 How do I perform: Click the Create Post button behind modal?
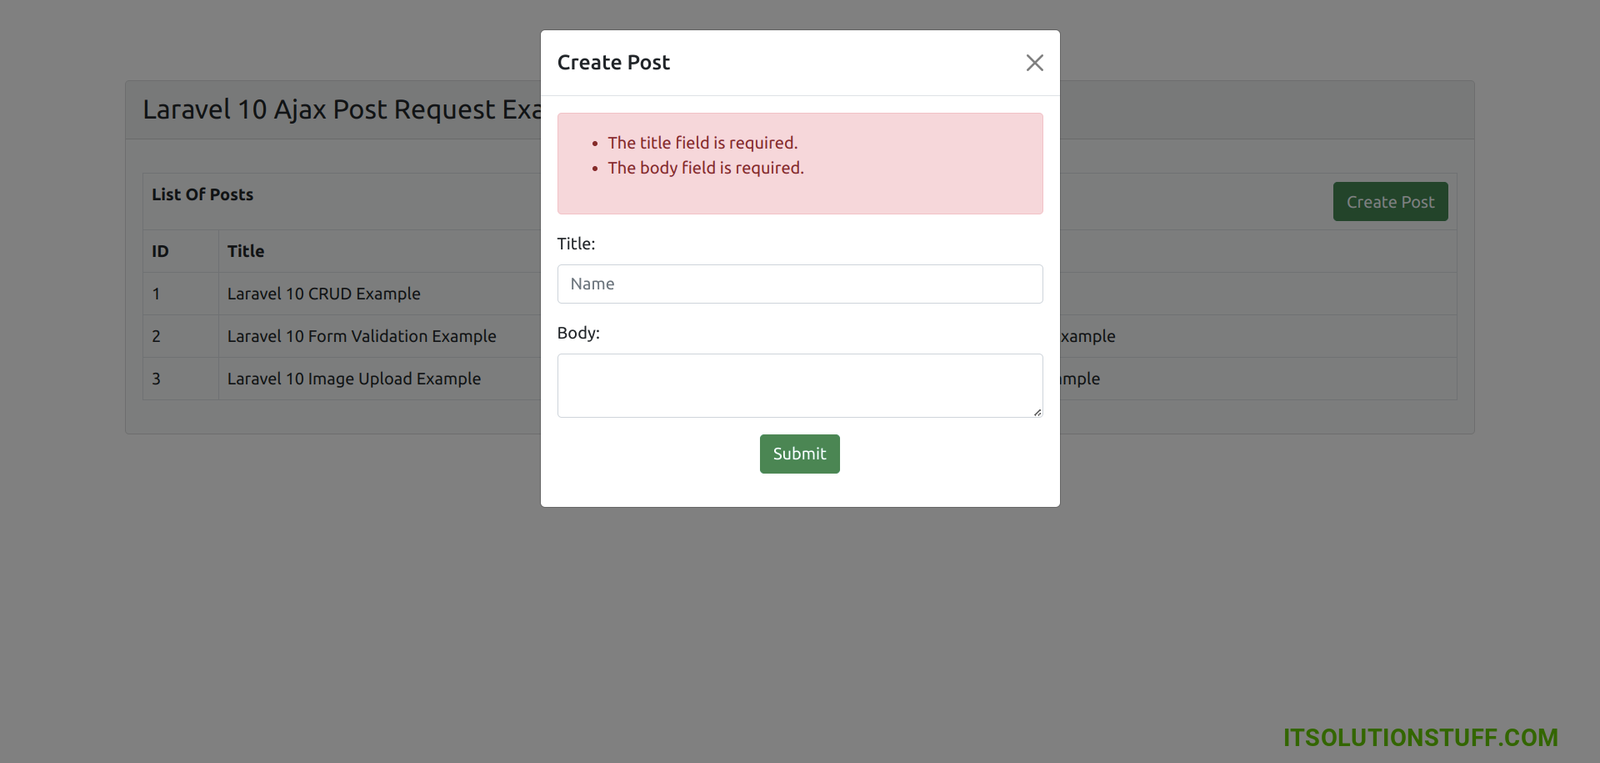tap(1389, 202)
